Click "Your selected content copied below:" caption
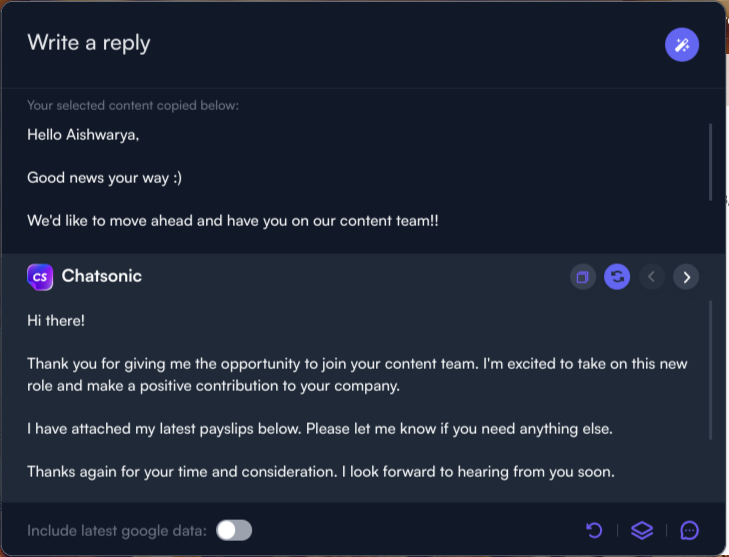Screen dimensions: 729x557 [133, 105]
